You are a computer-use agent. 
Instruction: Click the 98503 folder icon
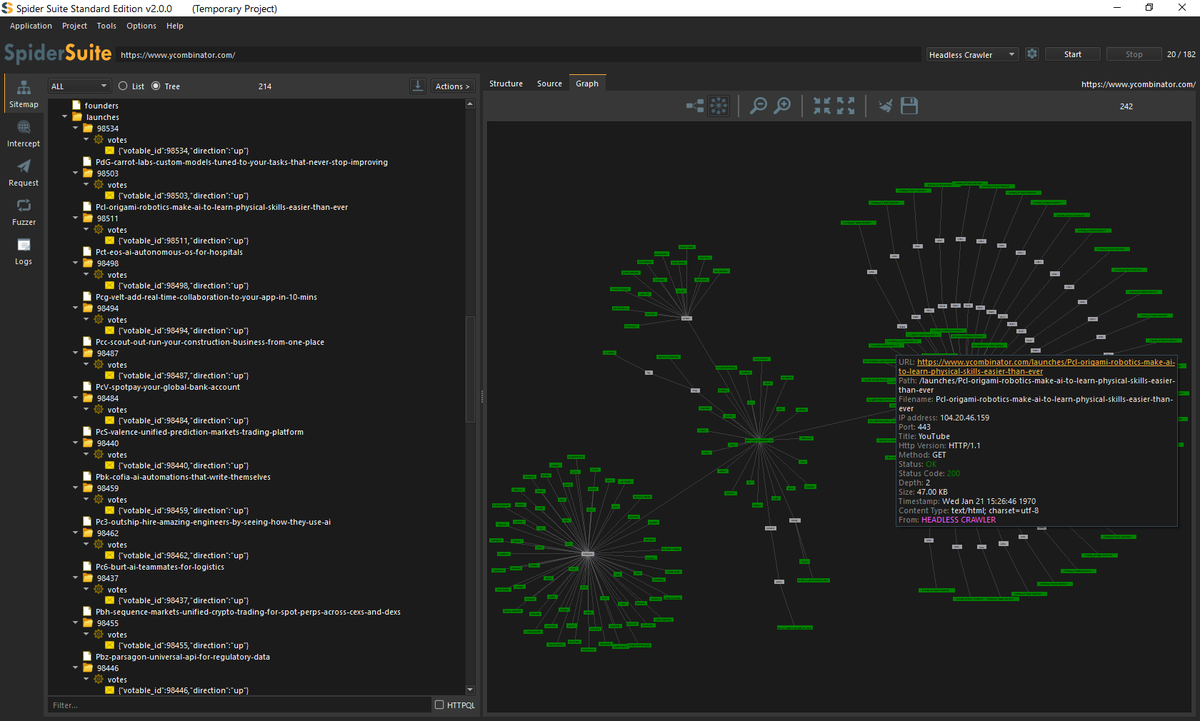(x=88, y=173)
